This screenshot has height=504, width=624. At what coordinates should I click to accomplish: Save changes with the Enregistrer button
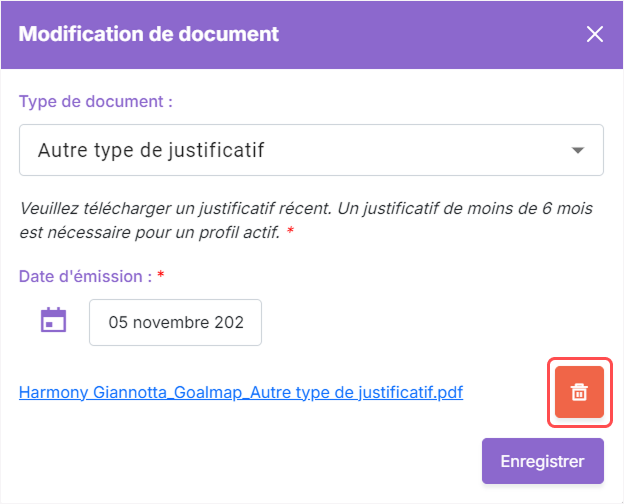543,461
